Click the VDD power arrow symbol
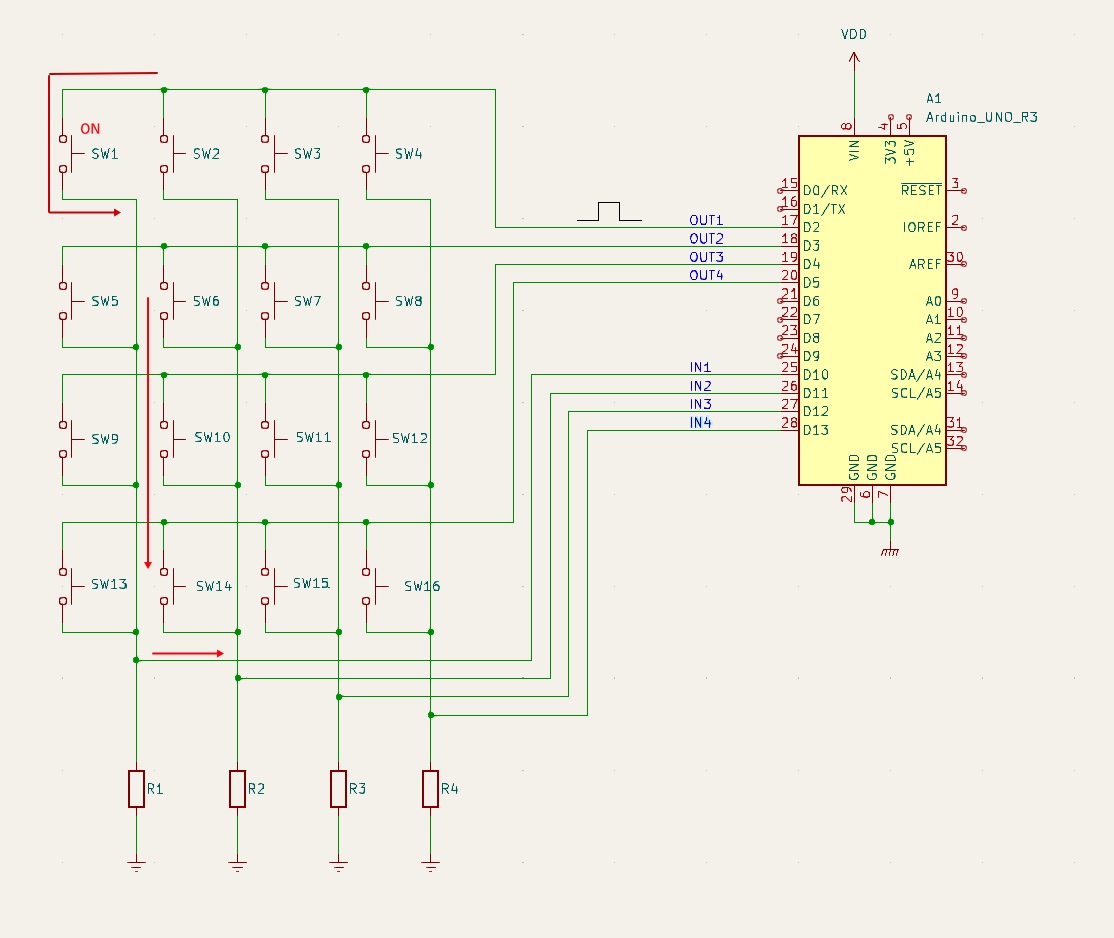The image size is (1114, 938). (x=854, y=60)
